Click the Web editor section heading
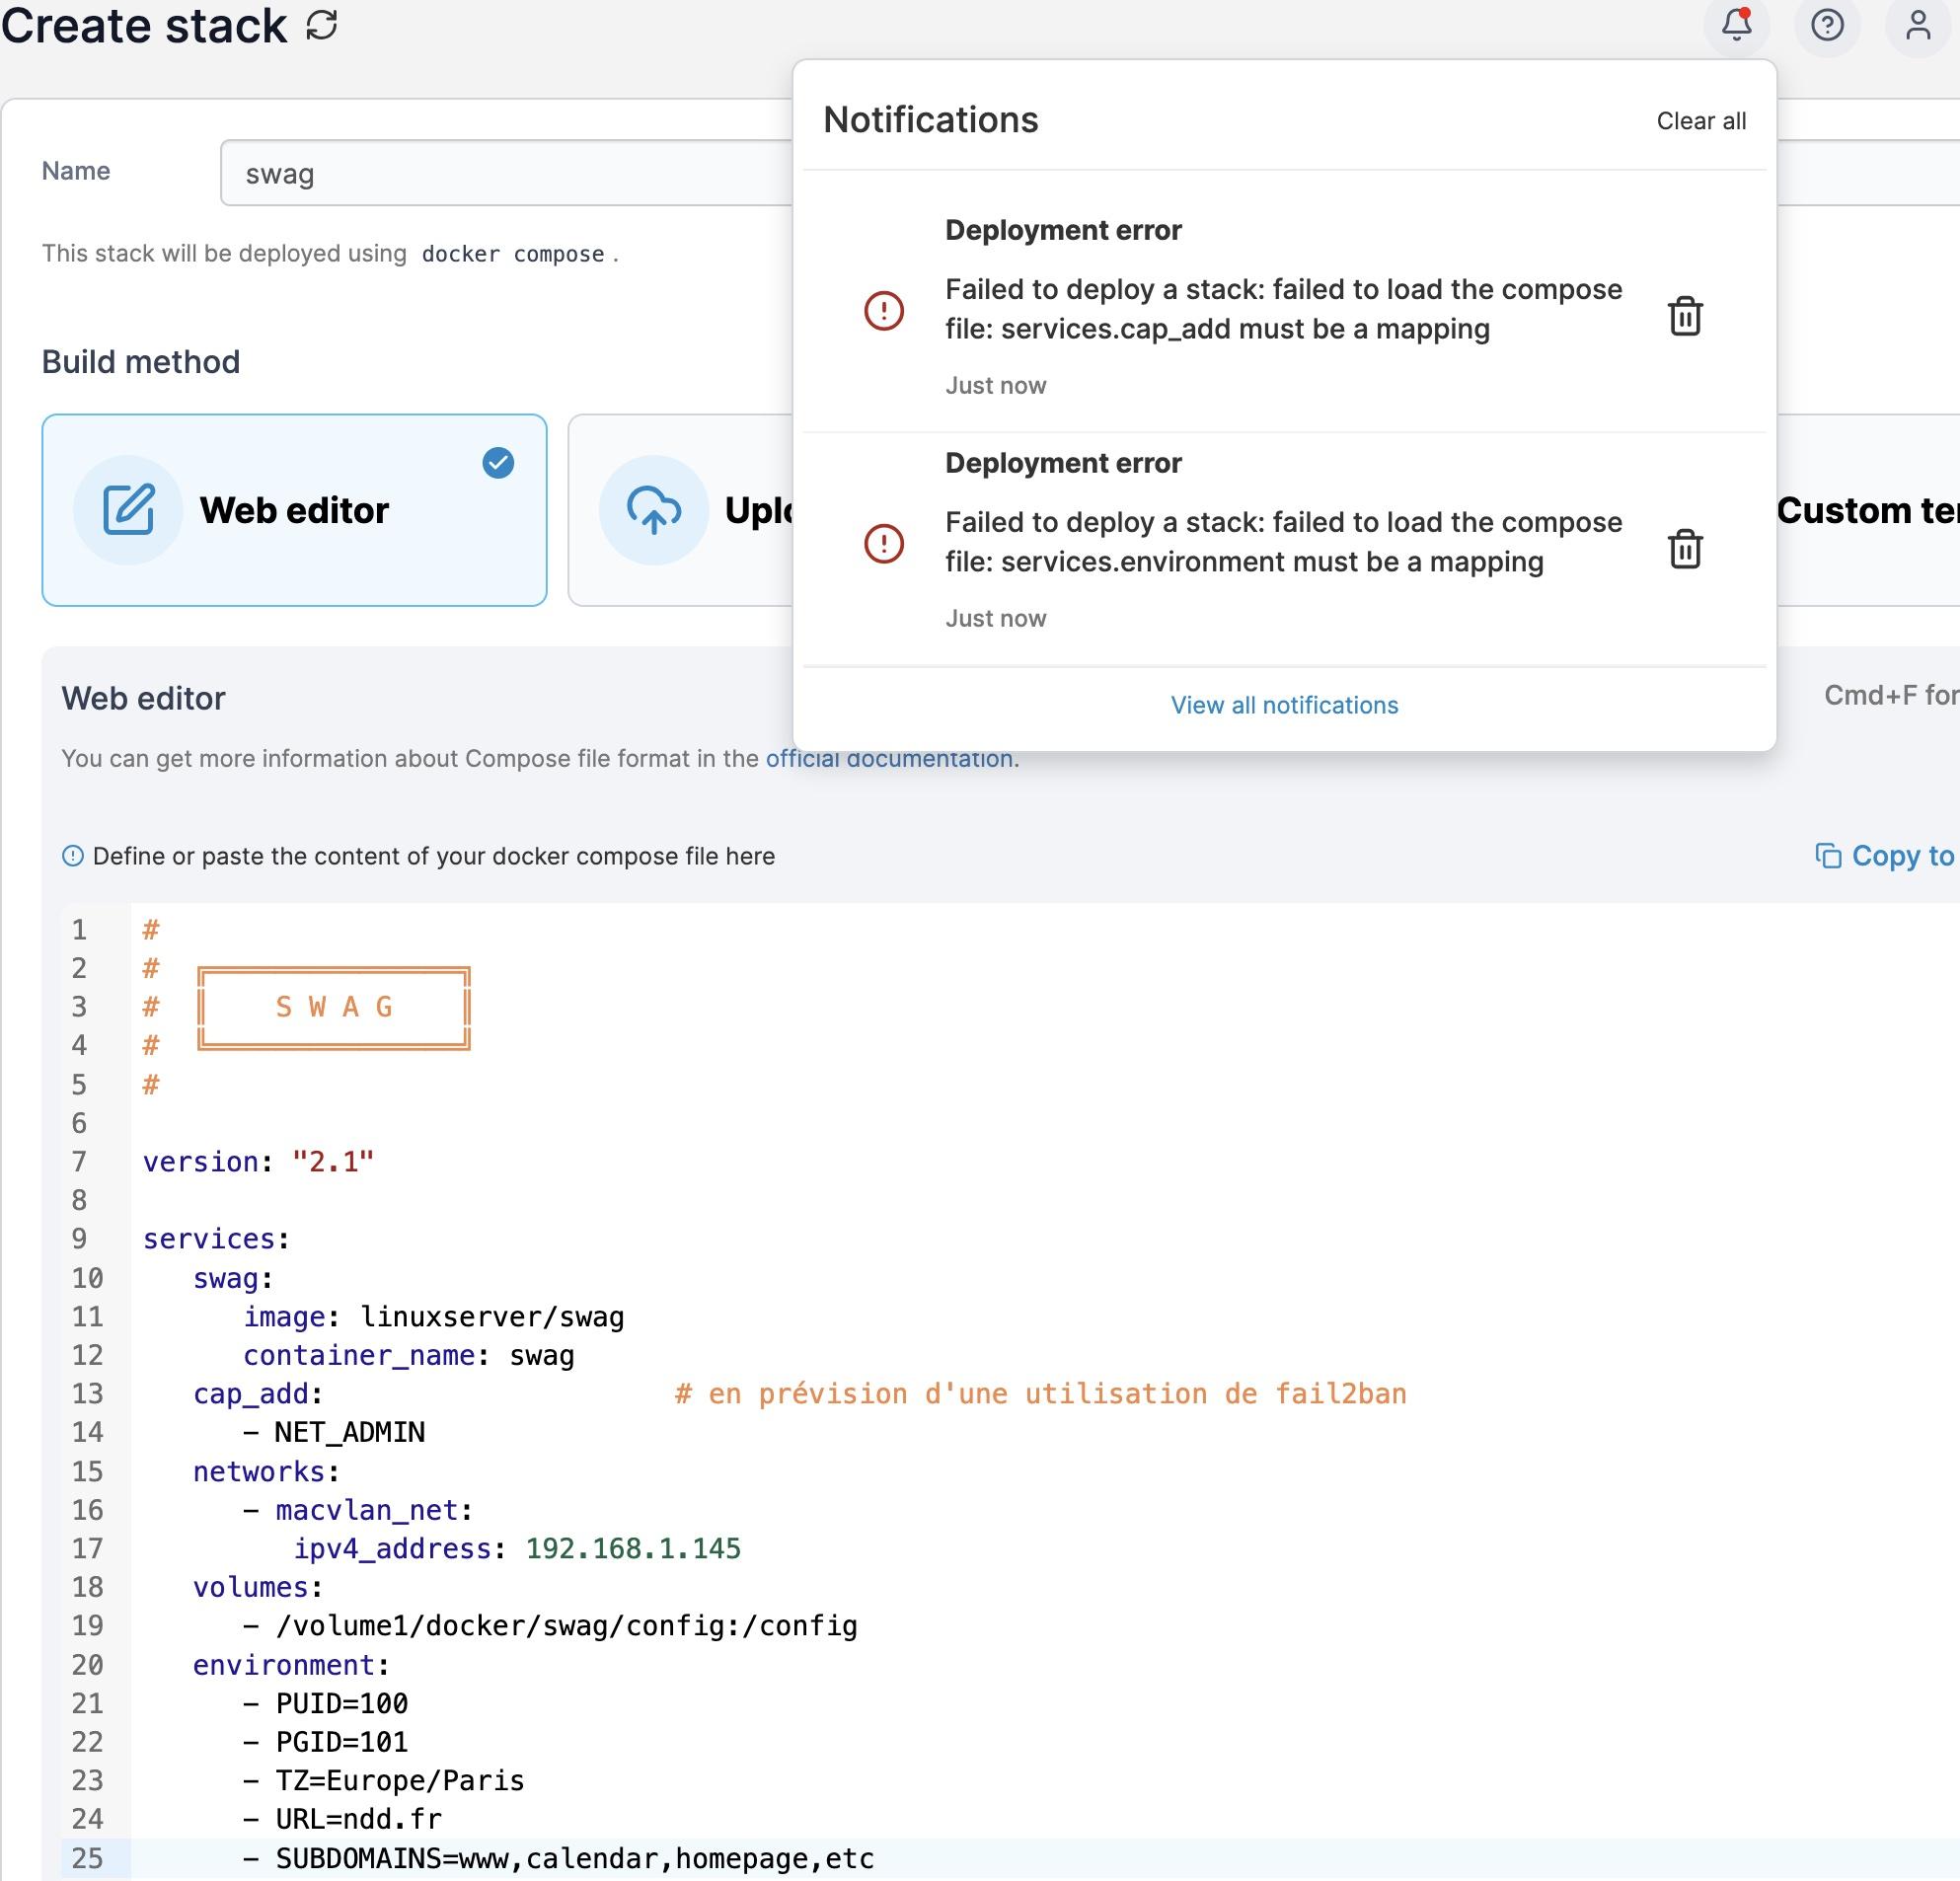The width and height of the screenshot is (1960, 1881). [x=143, y=698]
